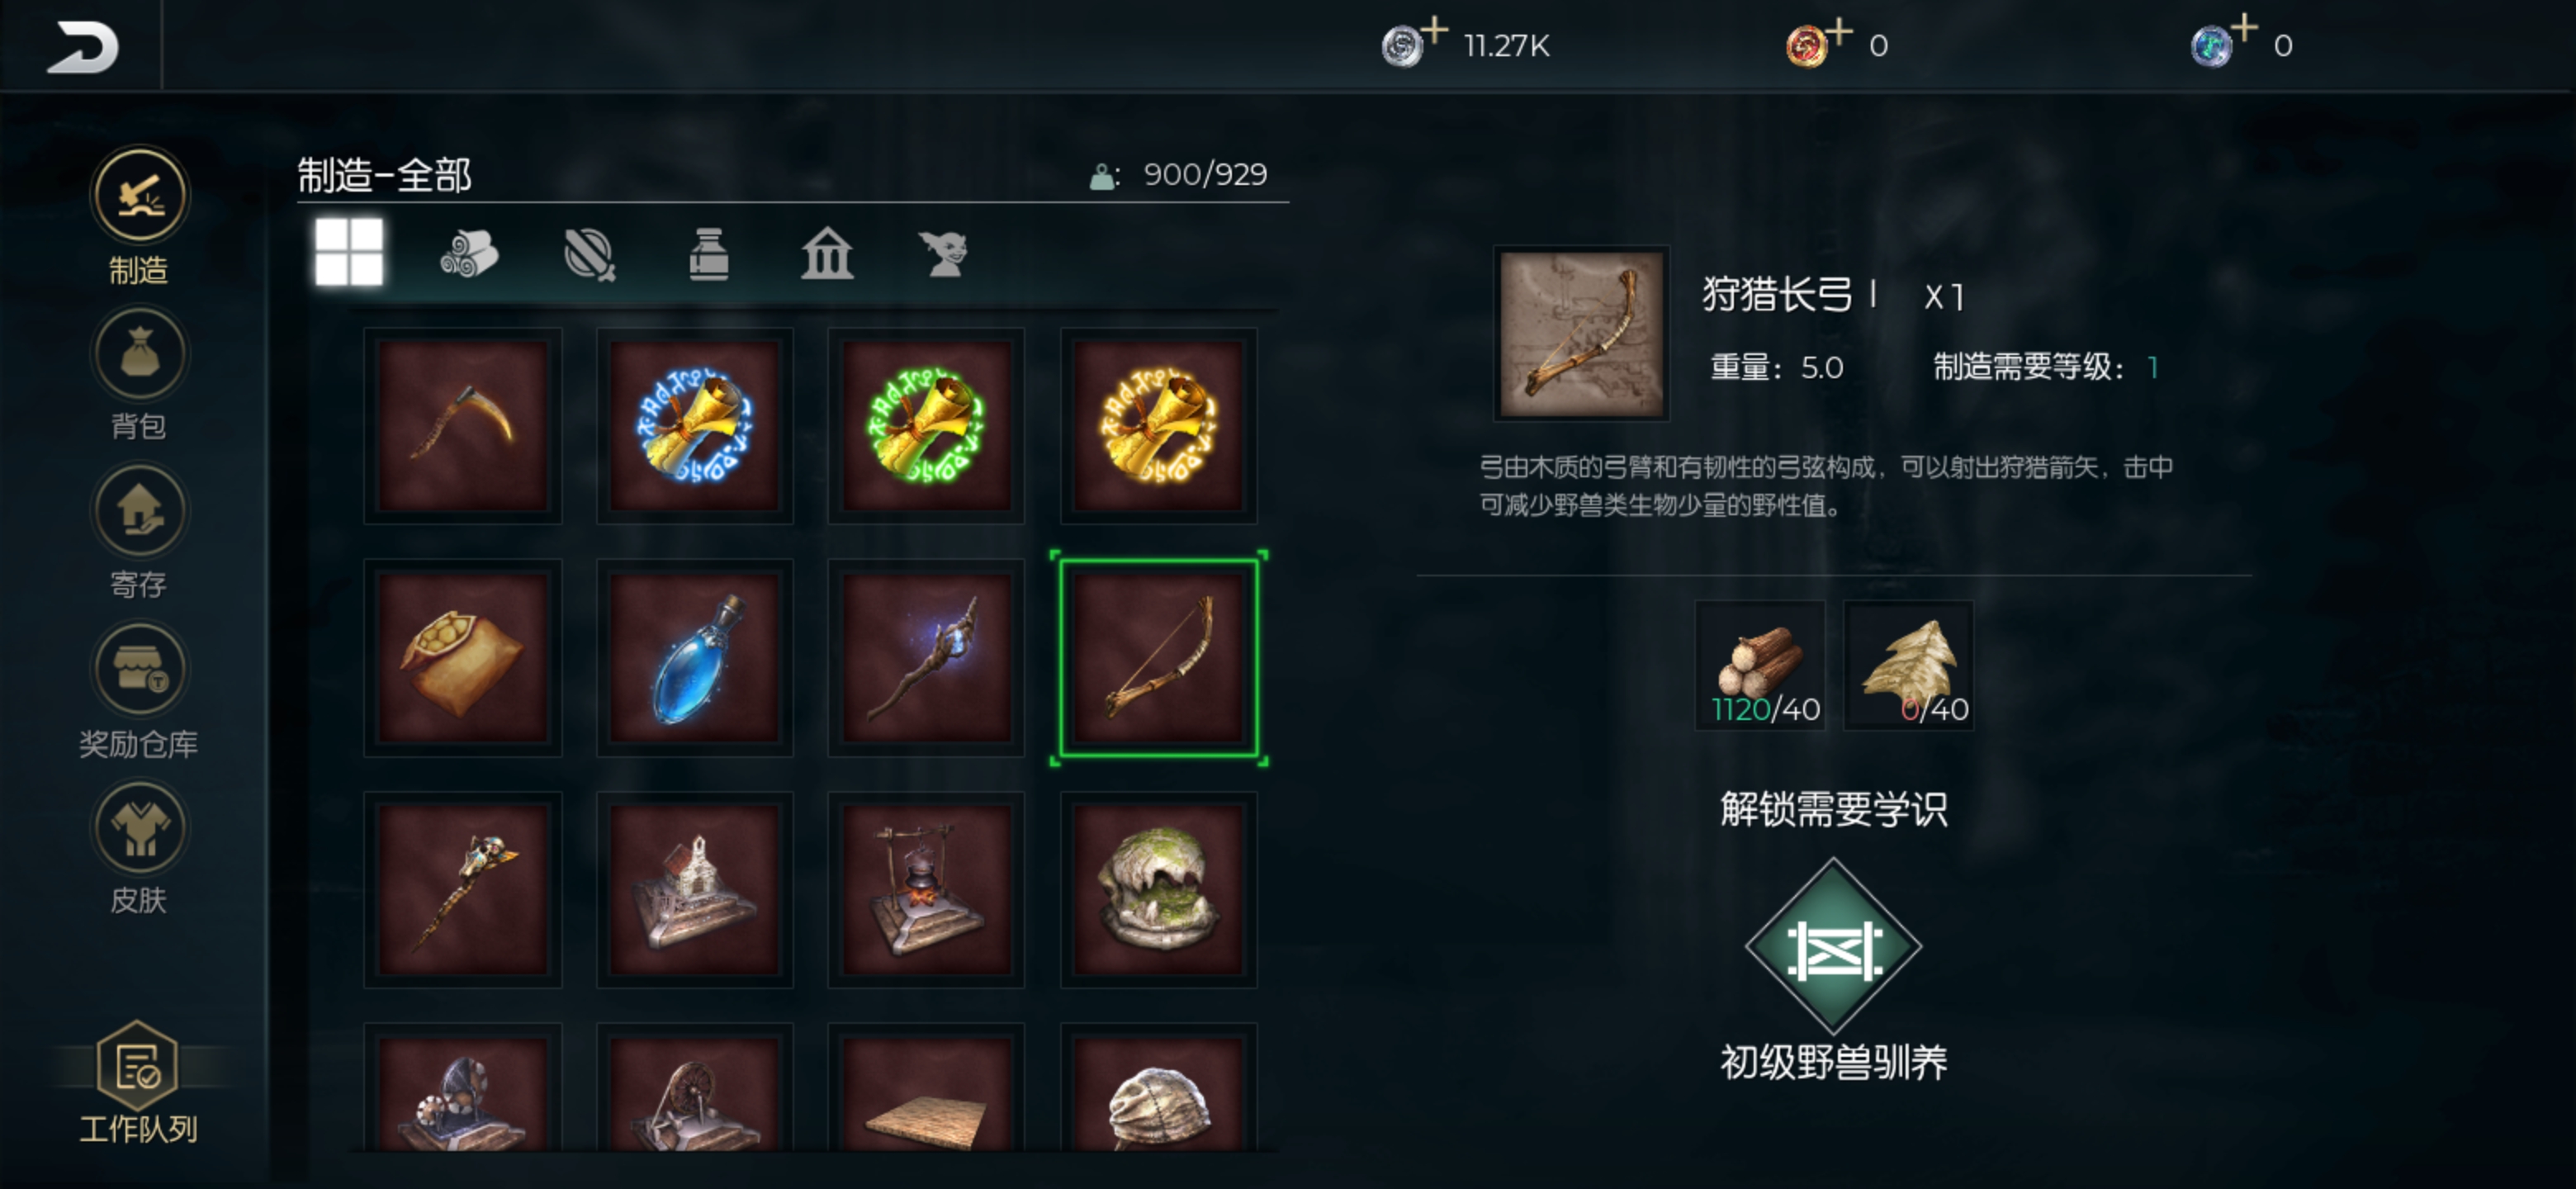2576x1189 pixels.
Task: Tap the 初级野兽驯养 knowledge diamond icon
Action: tap(1832, 945)
